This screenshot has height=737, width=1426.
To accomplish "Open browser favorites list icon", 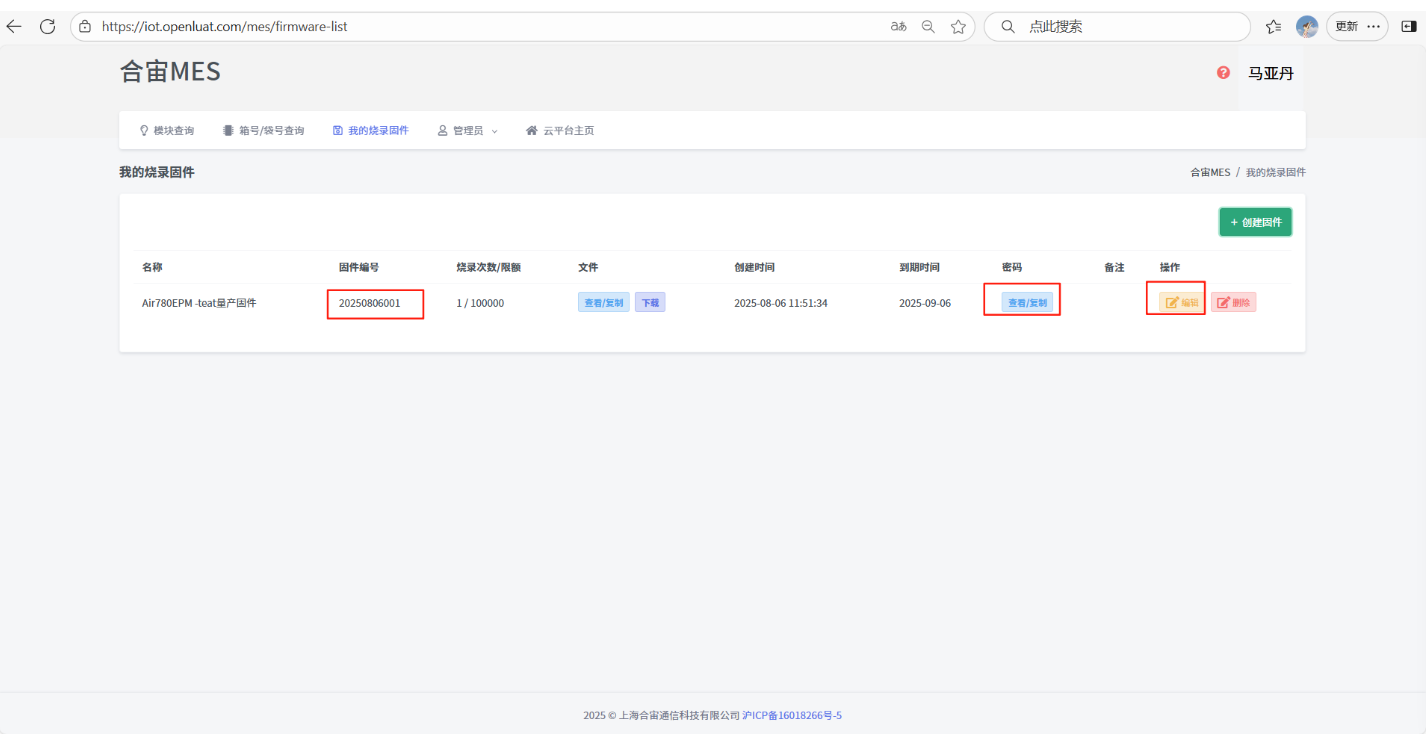I will pyautogui.click(x=1273, y=27).
